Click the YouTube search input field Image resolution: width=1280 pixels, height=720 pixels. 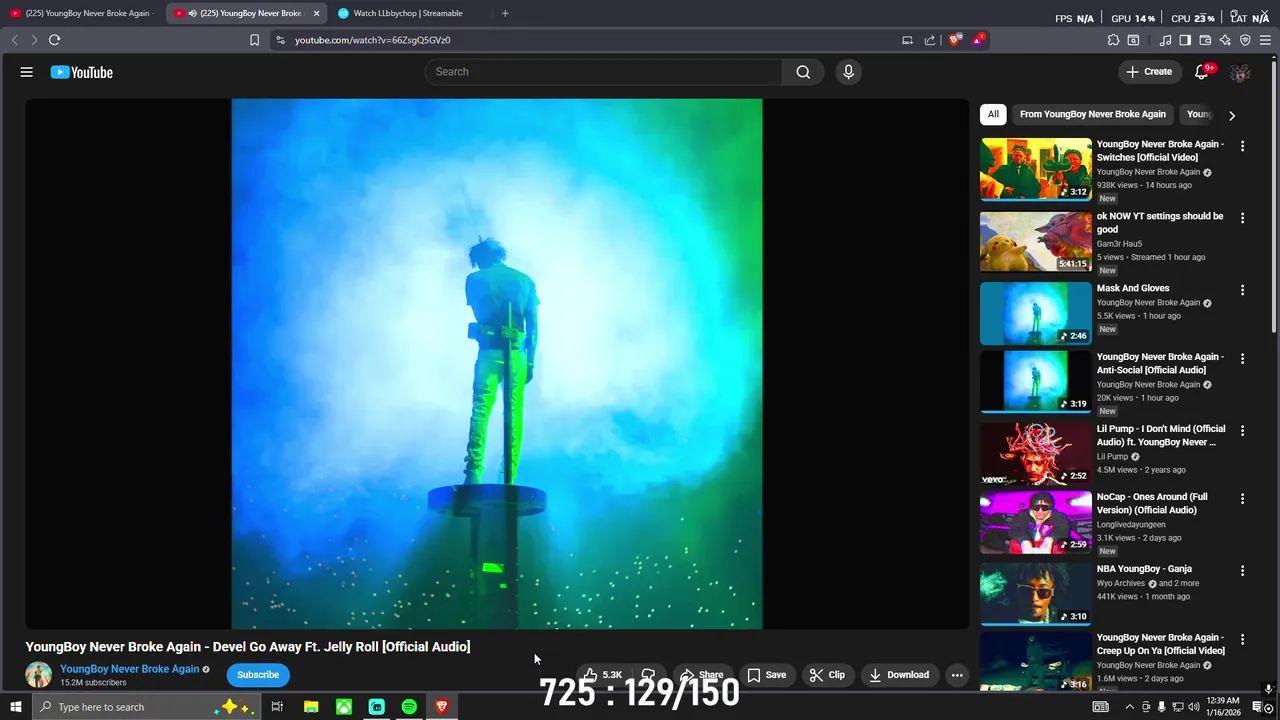coord(603,72)
